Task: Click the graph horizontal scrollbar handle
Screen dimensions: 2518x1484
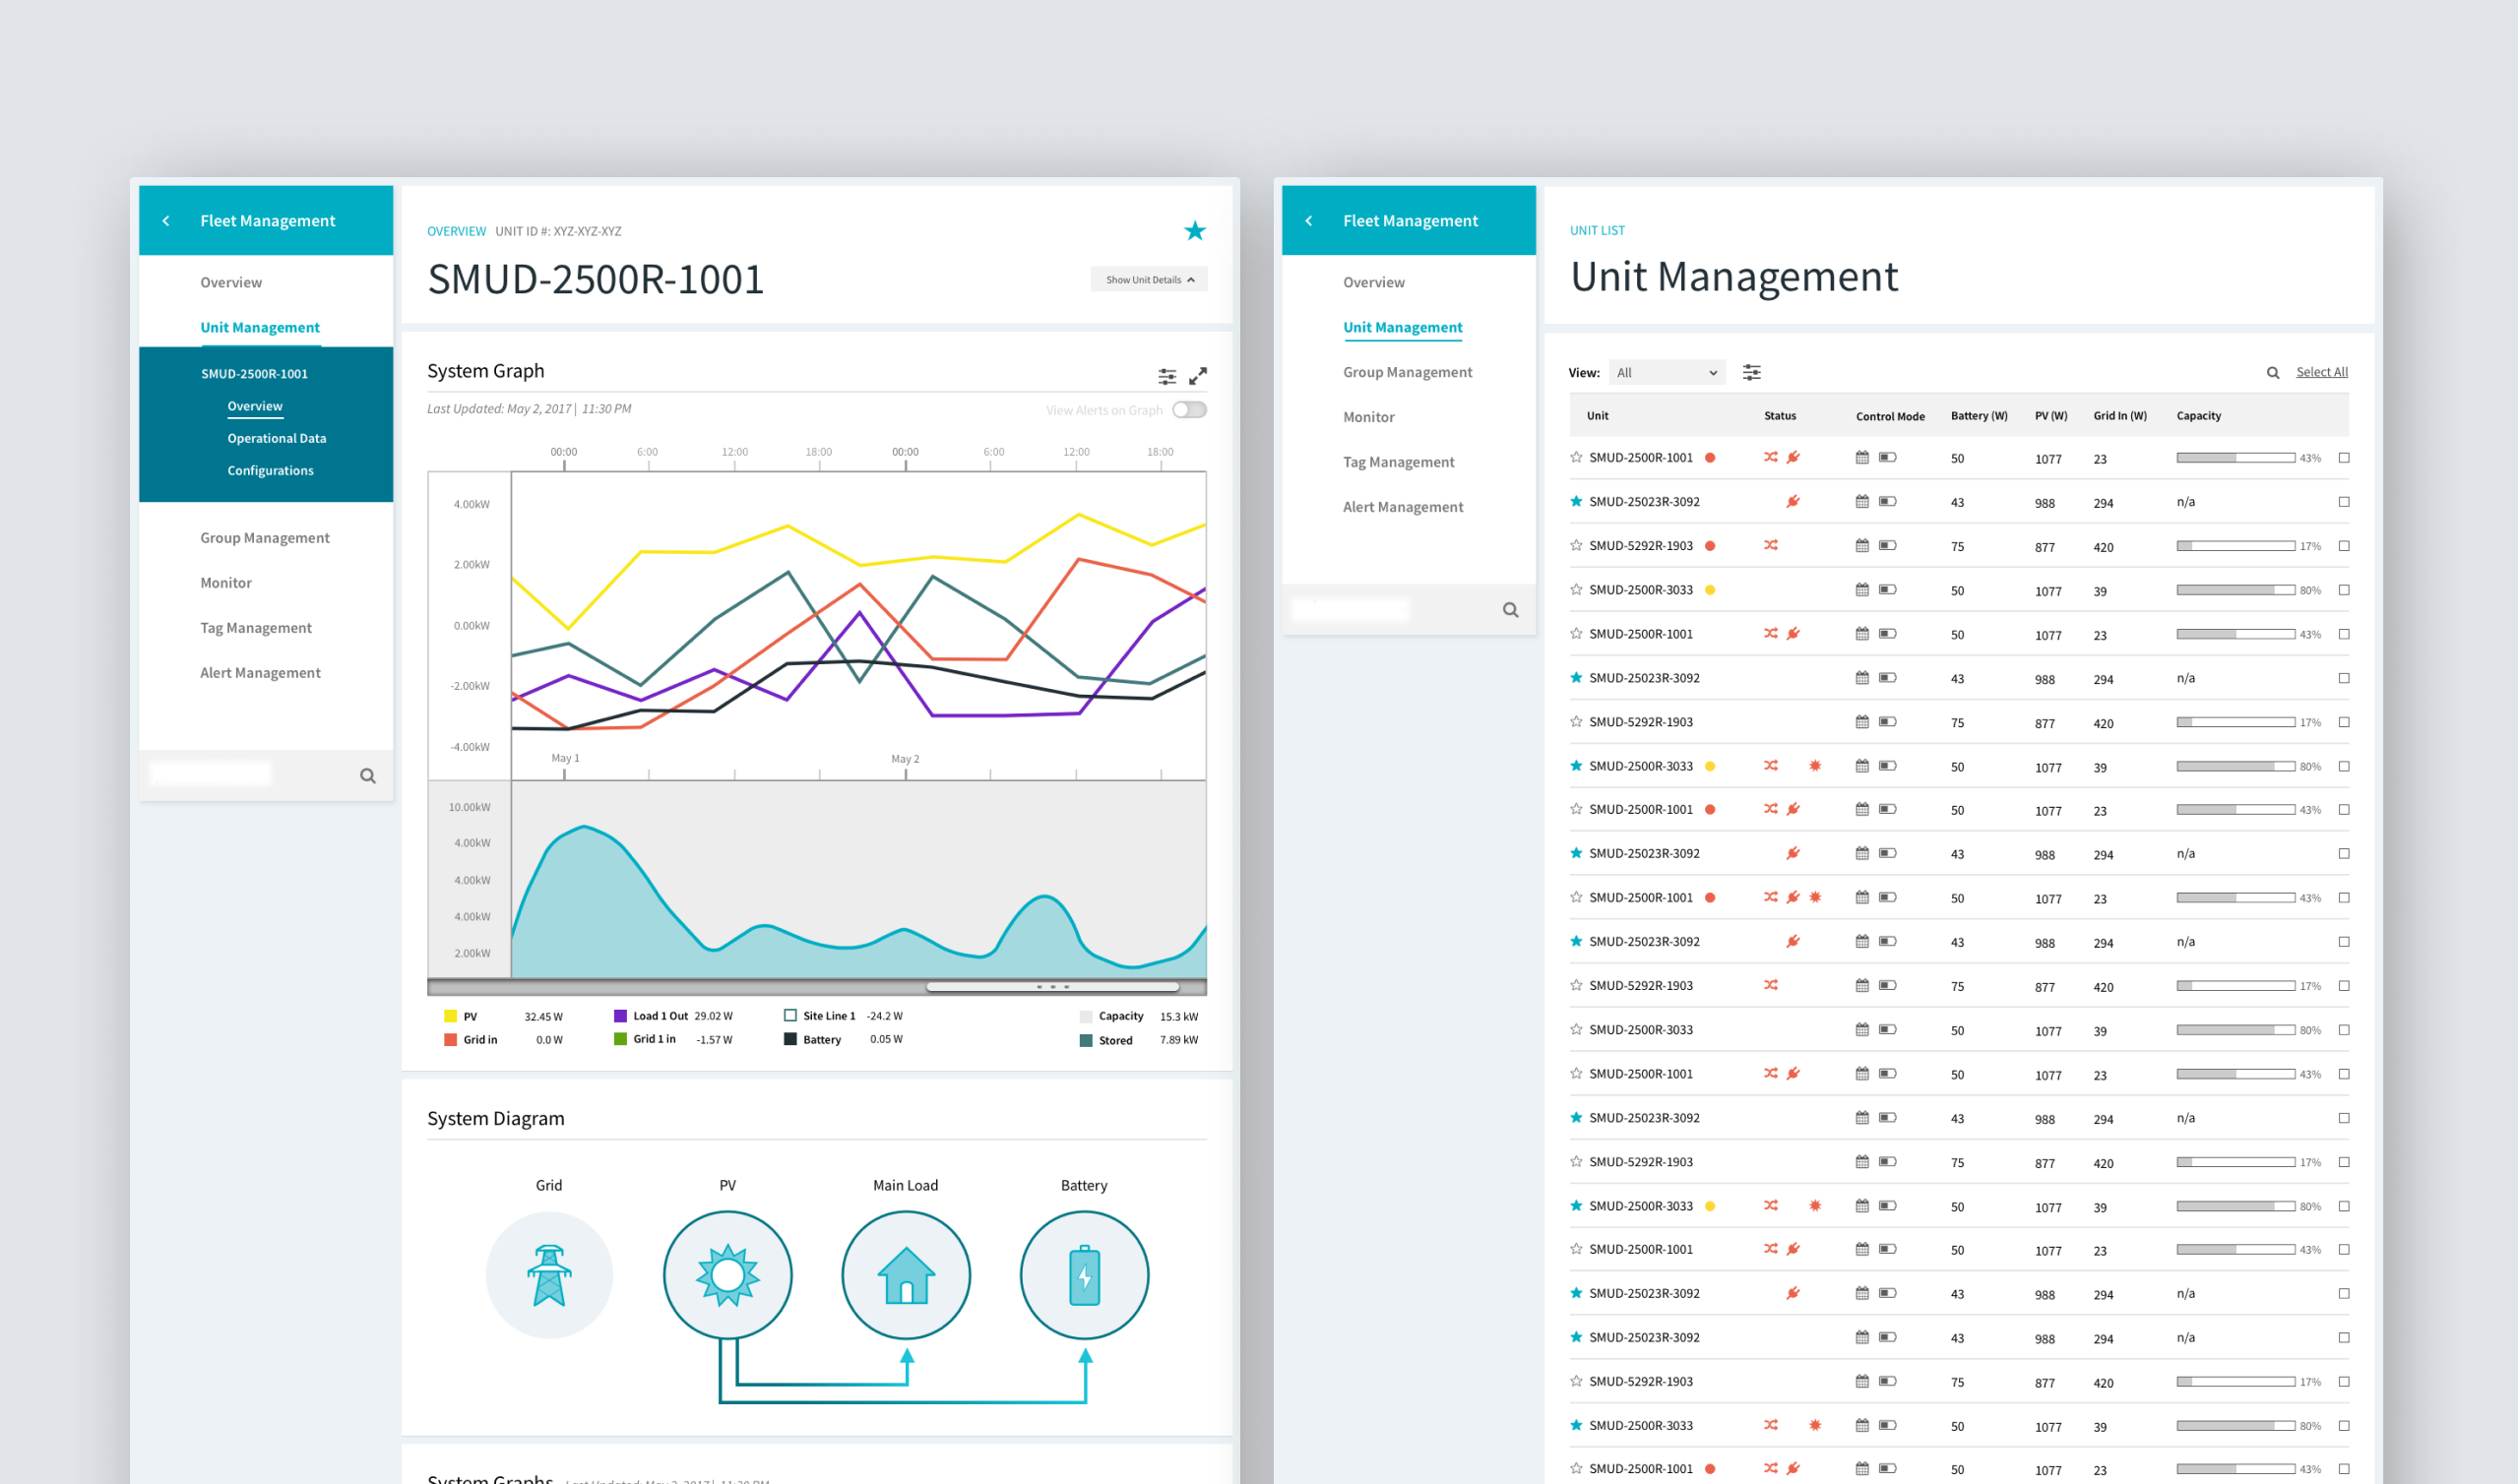Action: 1053,987
